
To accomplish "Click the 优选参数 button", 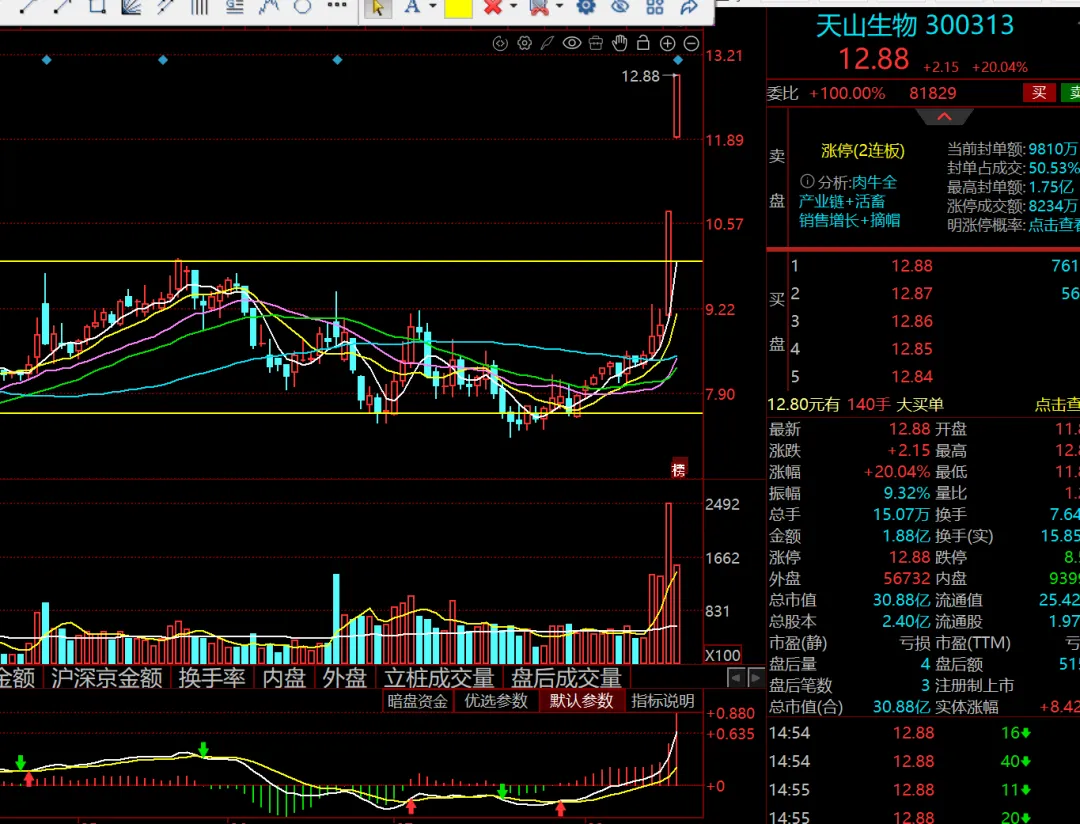I will click(496, 701).
